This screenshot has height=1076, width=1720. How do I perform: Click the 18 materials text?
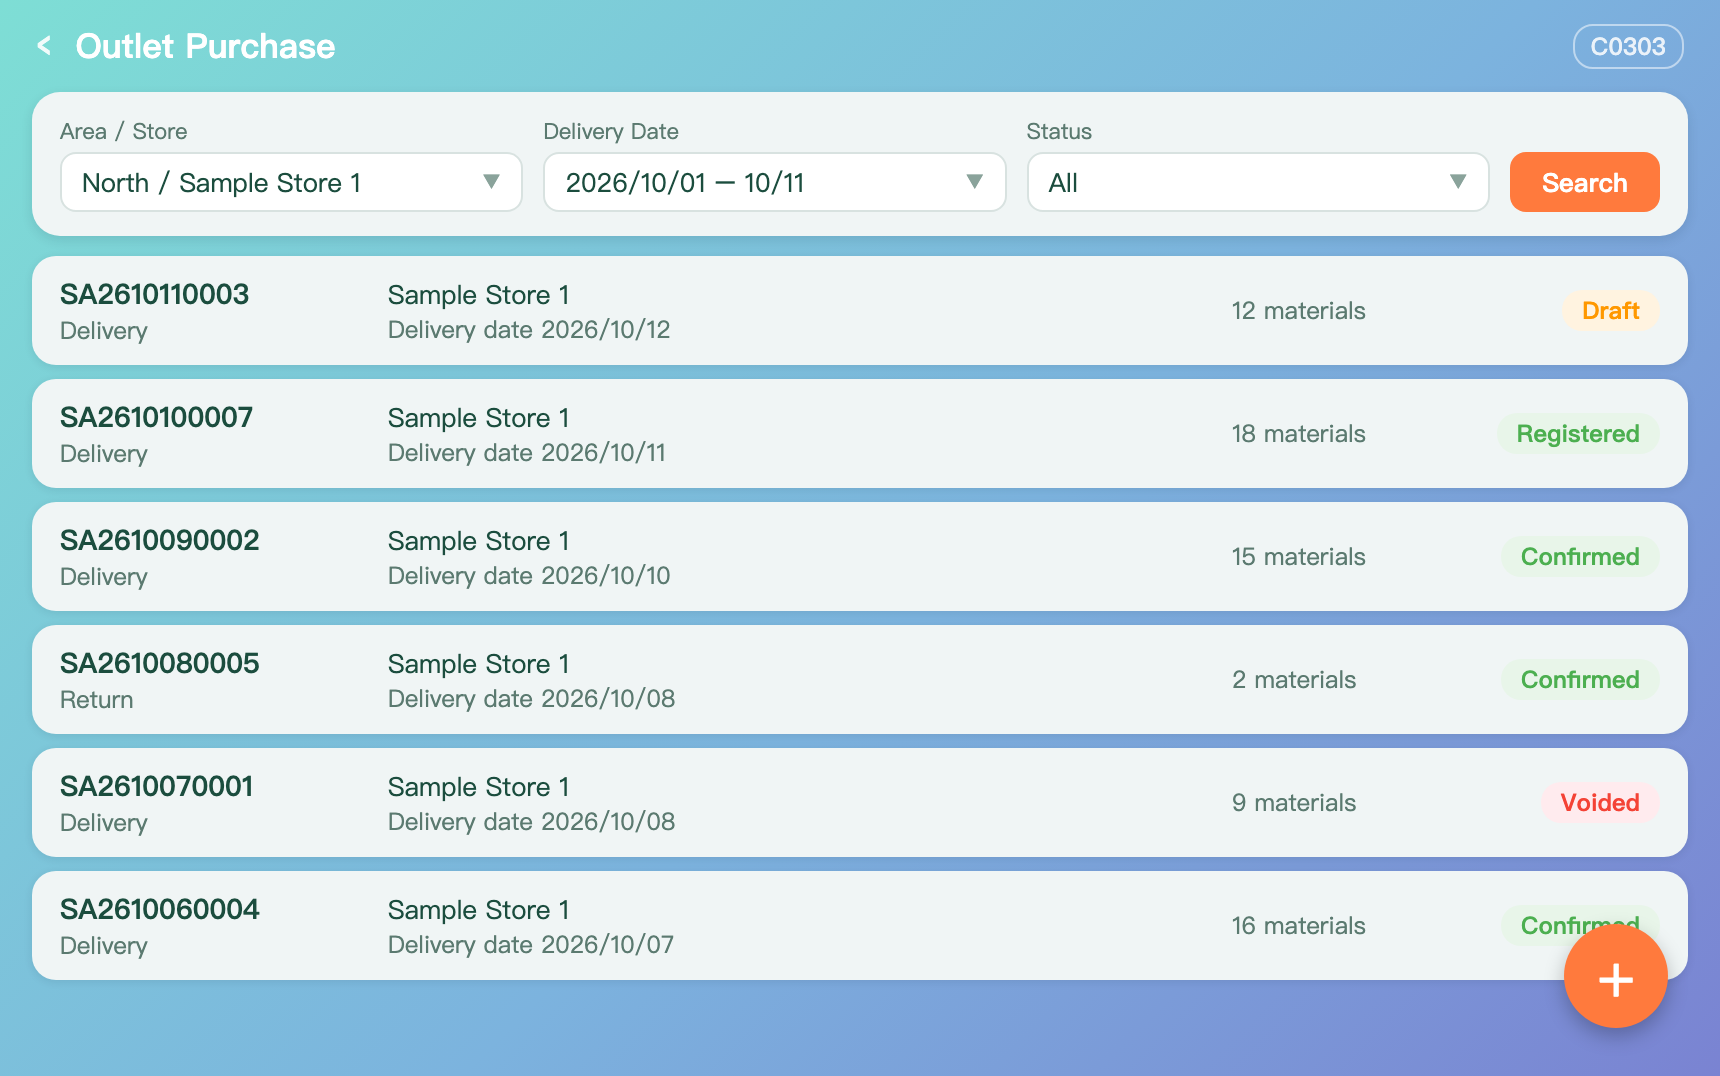1298,434
